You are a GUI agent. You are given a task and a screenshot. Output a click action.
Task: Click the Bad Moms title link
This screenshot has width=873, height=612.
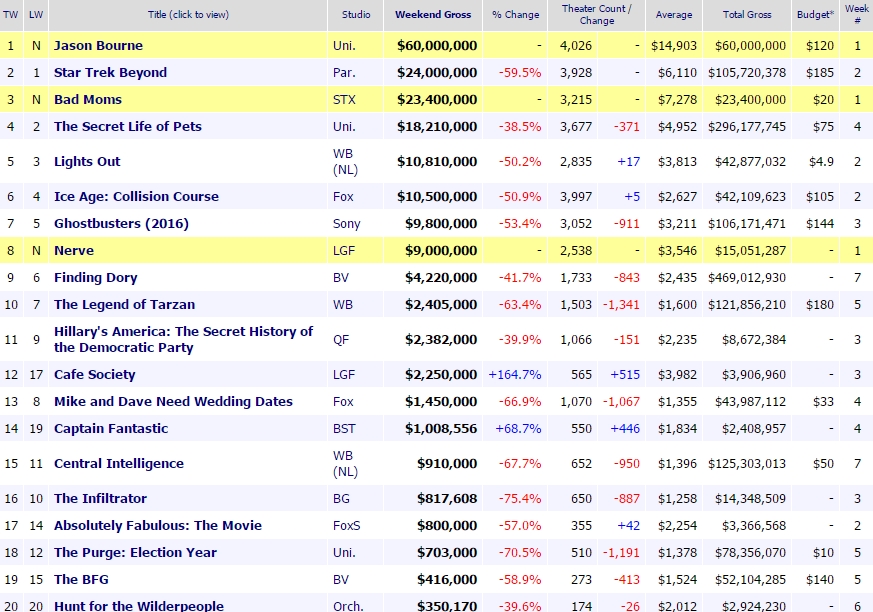(x=88, y=100)
